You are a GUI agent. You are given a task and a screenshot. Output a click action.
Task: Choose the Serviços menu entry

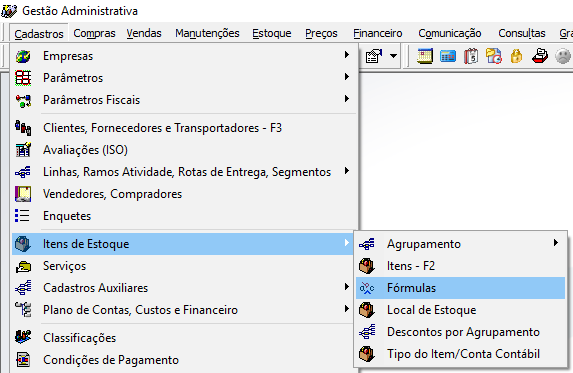pyautogui.click(x=183, y=266)
